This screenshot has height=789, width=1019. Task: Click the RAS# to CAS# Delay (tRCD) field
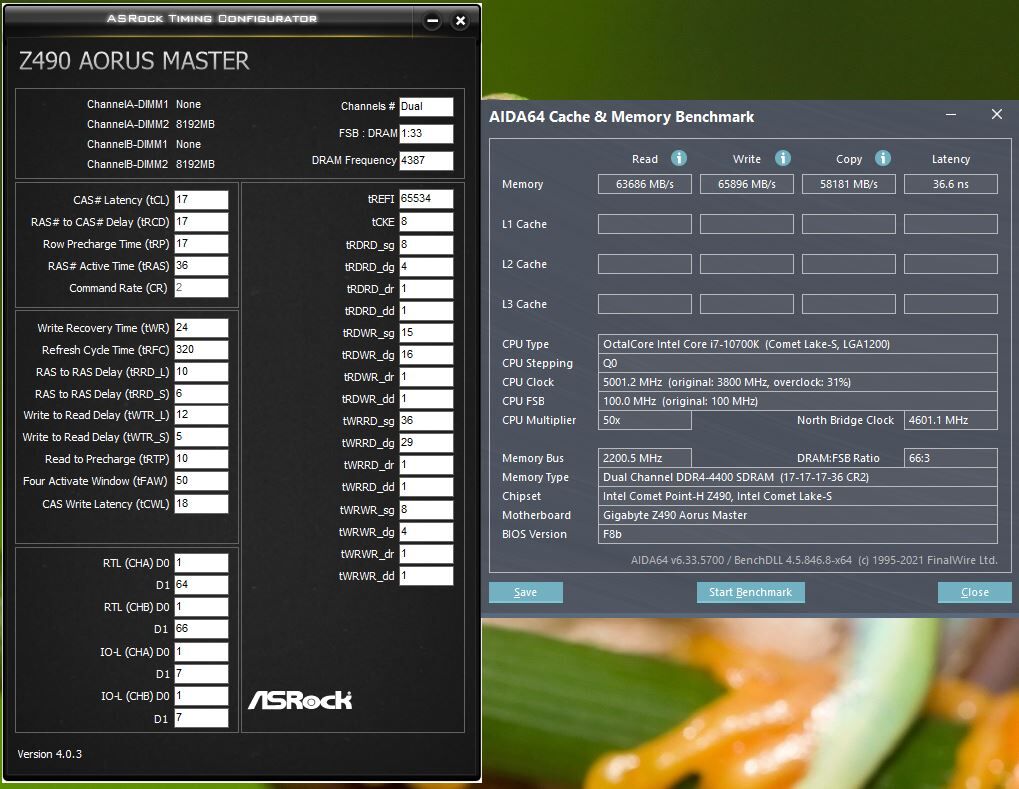(x=201, y=222)
